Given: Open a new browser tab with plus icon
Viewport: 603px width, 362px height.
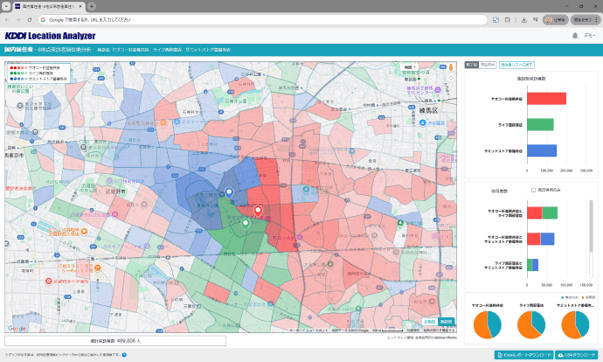Looking at the screenshot, I should point(92,7).
